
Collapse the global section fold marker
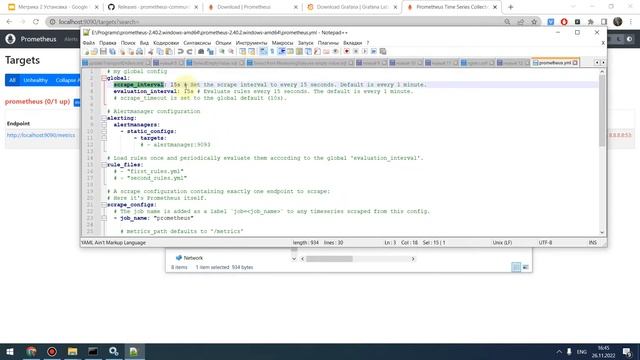pos(104,78)
